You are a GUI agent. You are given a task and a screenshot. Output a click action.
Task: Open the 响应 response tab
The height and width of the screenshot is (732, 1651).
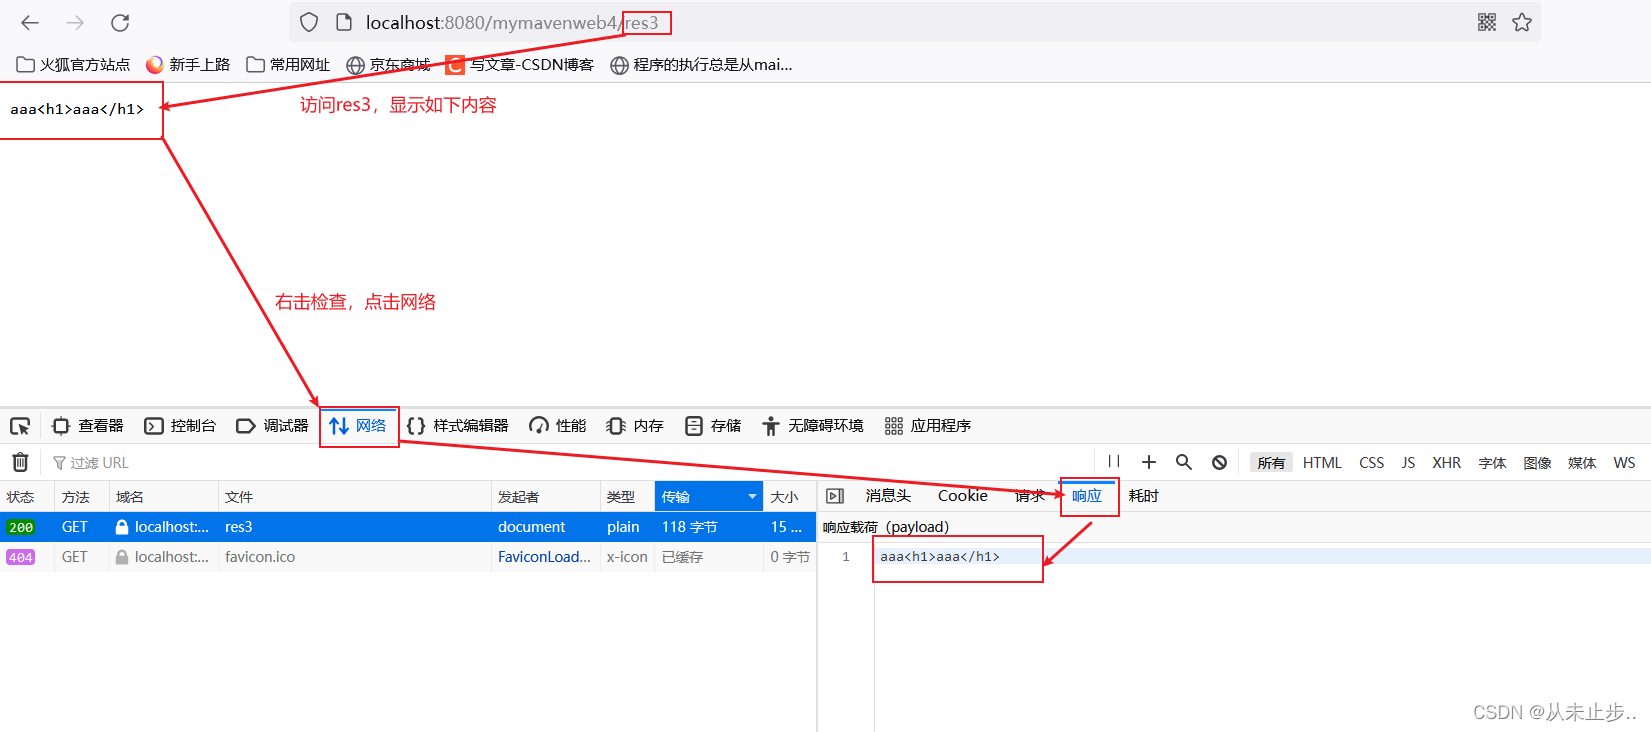pos(1087,496)
